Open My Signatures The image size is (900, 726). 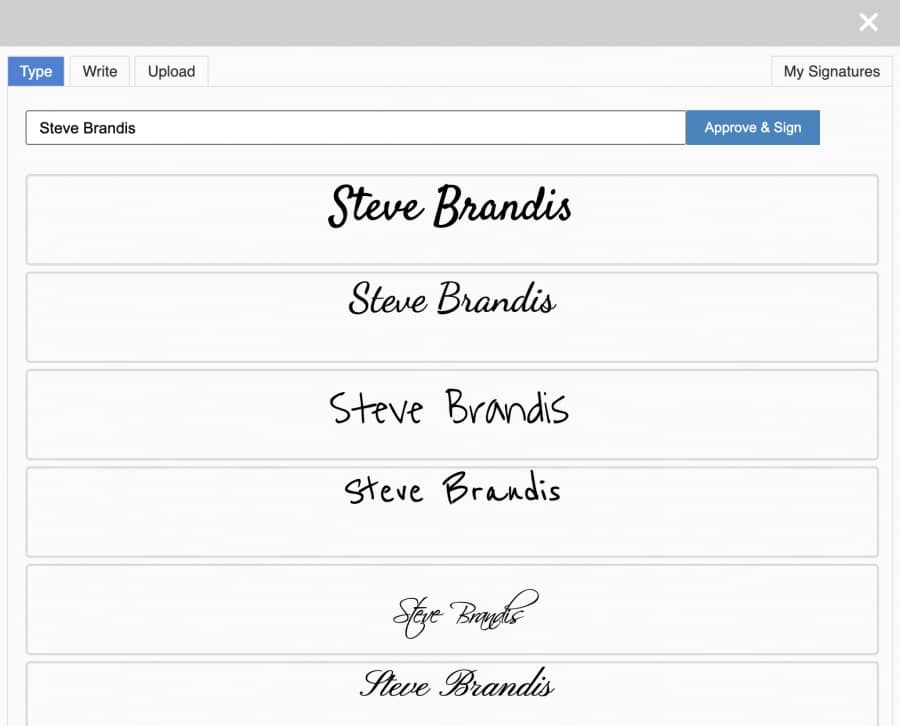(832, 71)
